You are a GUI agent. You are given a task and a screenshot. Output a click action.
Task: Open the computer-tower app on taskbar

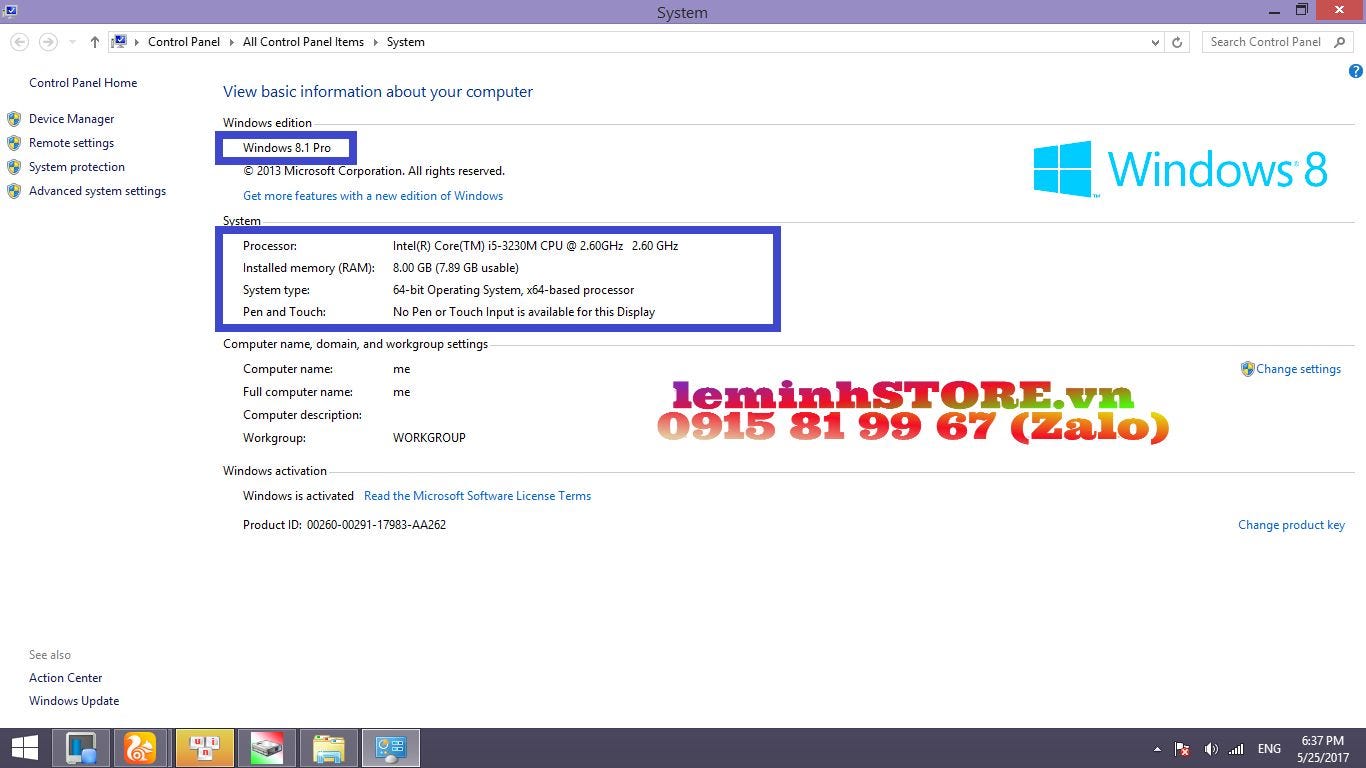pos(81,748)
